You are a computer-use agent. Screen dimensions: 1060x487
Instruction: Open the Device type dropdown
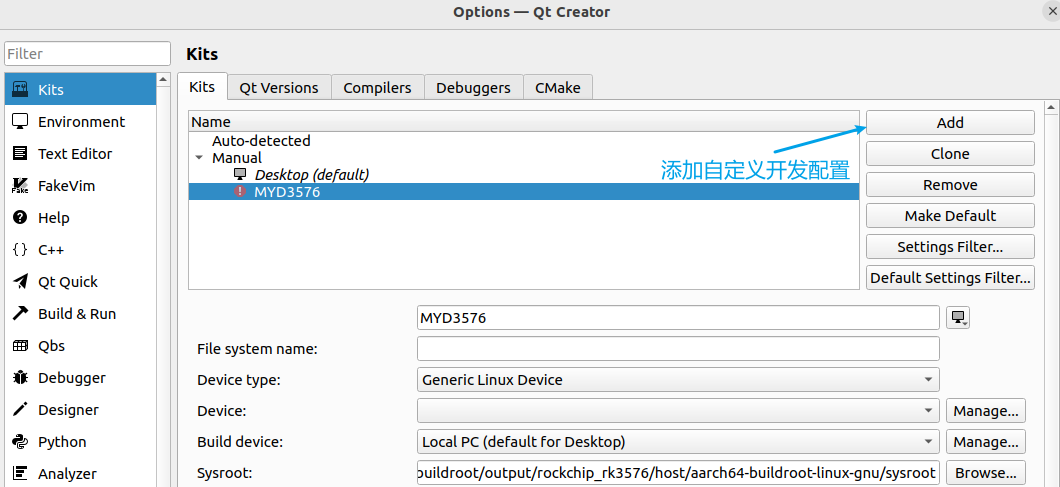pyautogui.click(x=678, y=379)
